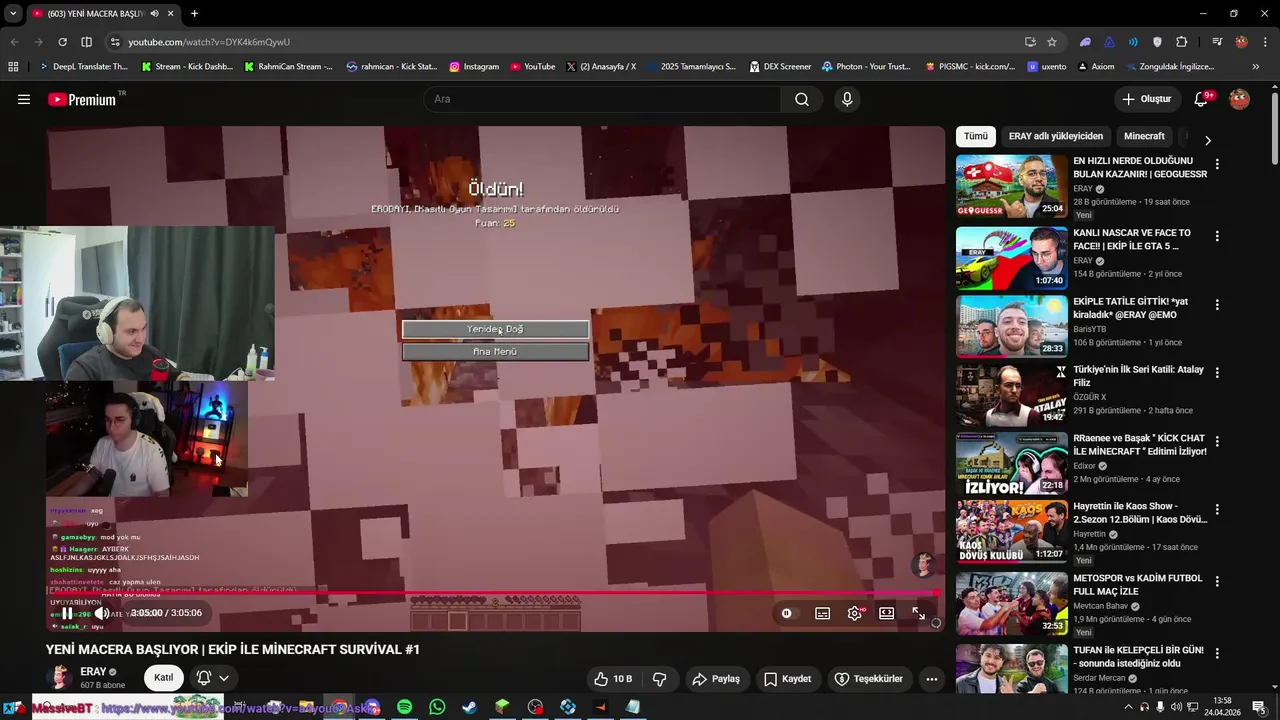Start voice search with the microphone icon

pos(847,99)
